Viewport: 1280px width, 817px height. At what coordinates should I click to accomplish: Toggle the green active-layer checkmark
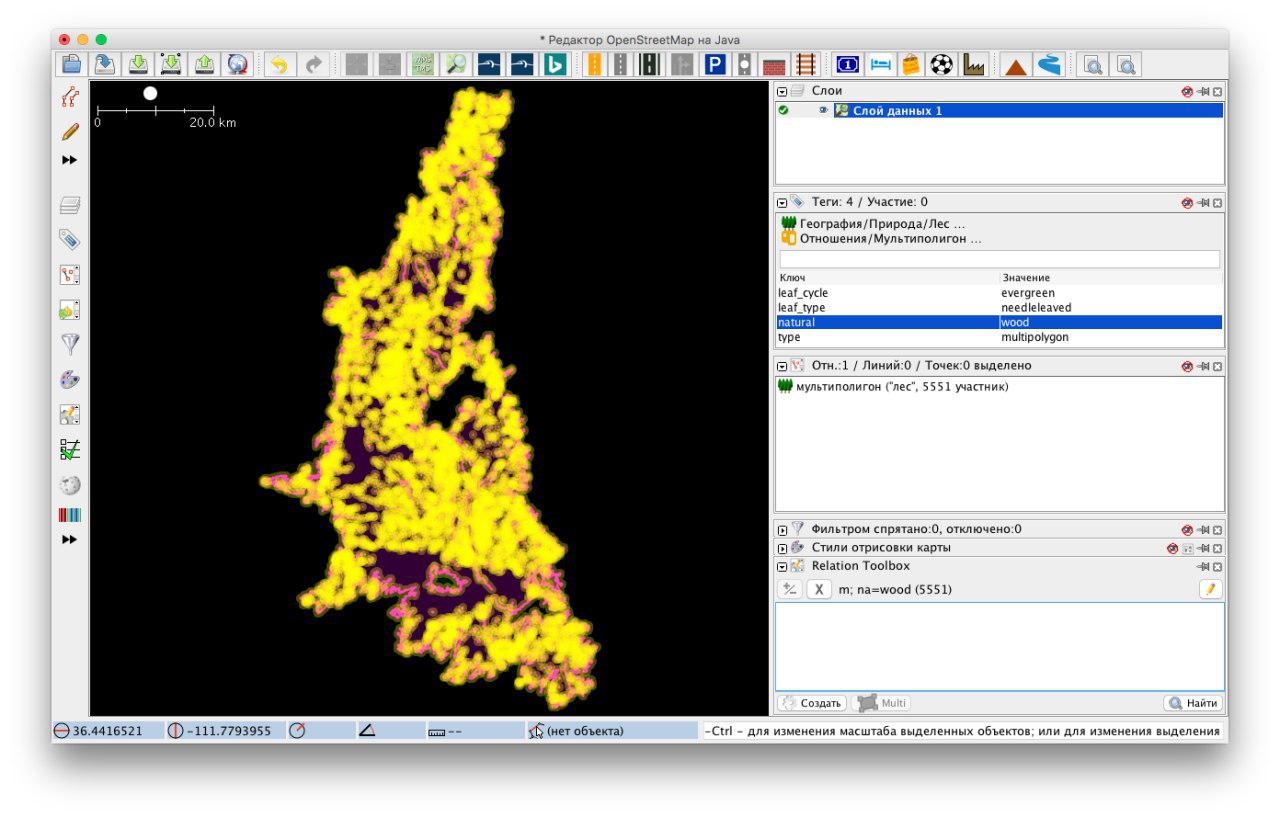(783, 111)
